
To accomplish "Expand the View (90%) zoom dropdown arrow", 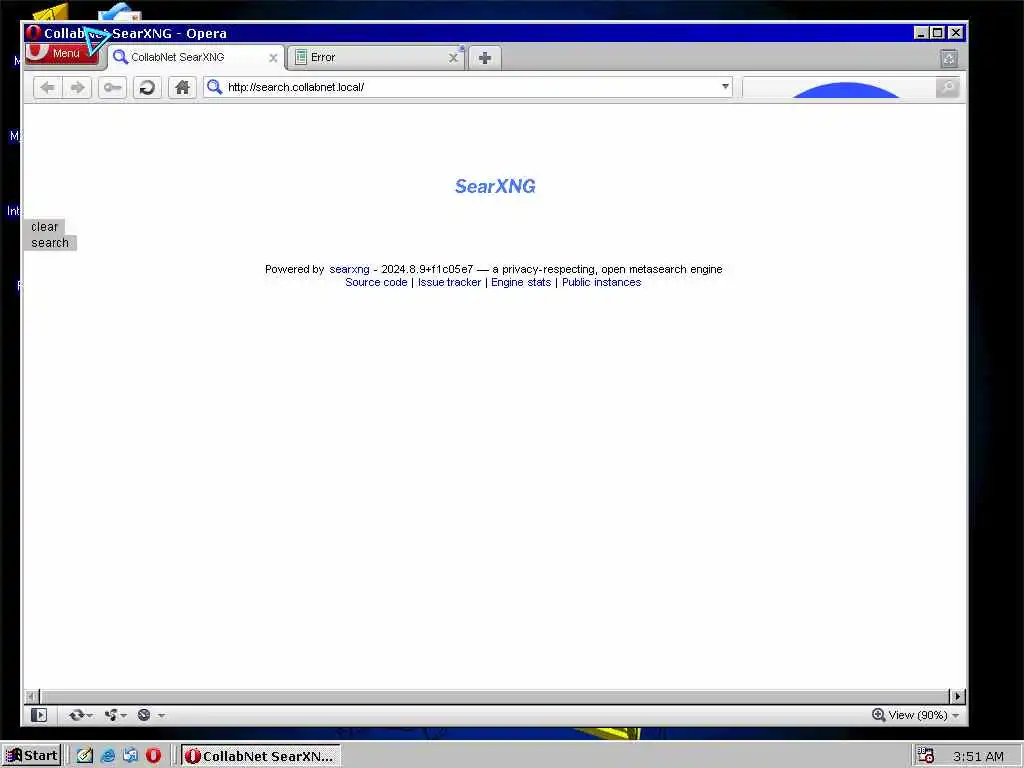I will [x=956, y=716].
